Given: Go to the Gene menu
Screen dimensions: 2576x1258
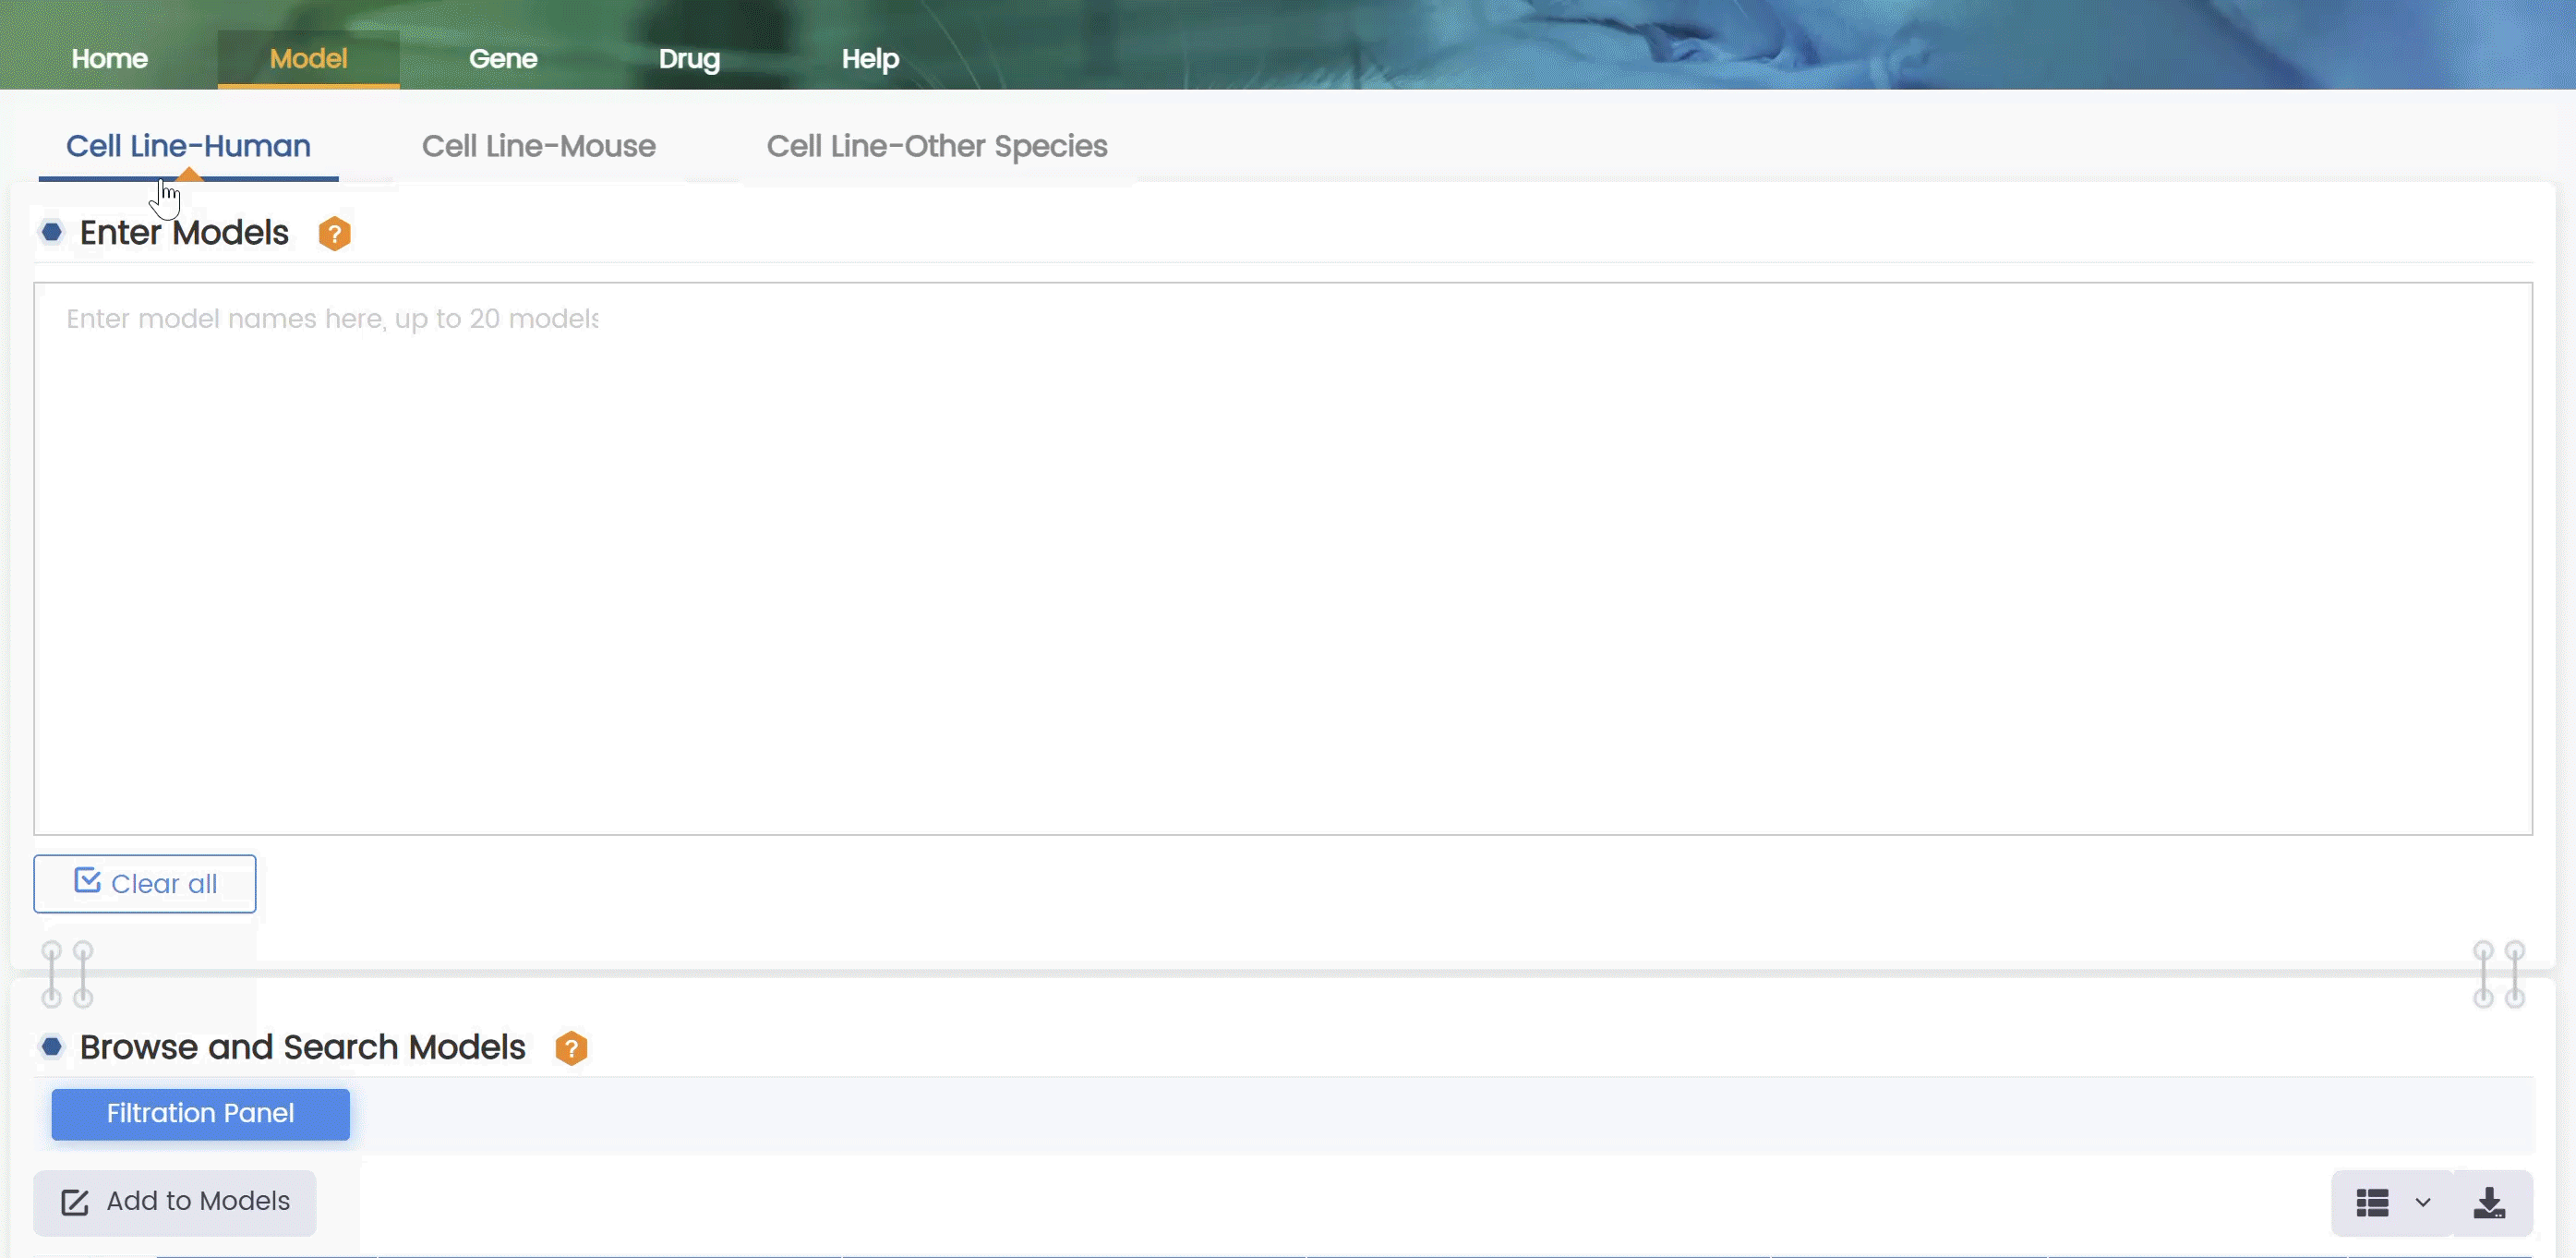Looking at the screenshot, I should 503,59.
